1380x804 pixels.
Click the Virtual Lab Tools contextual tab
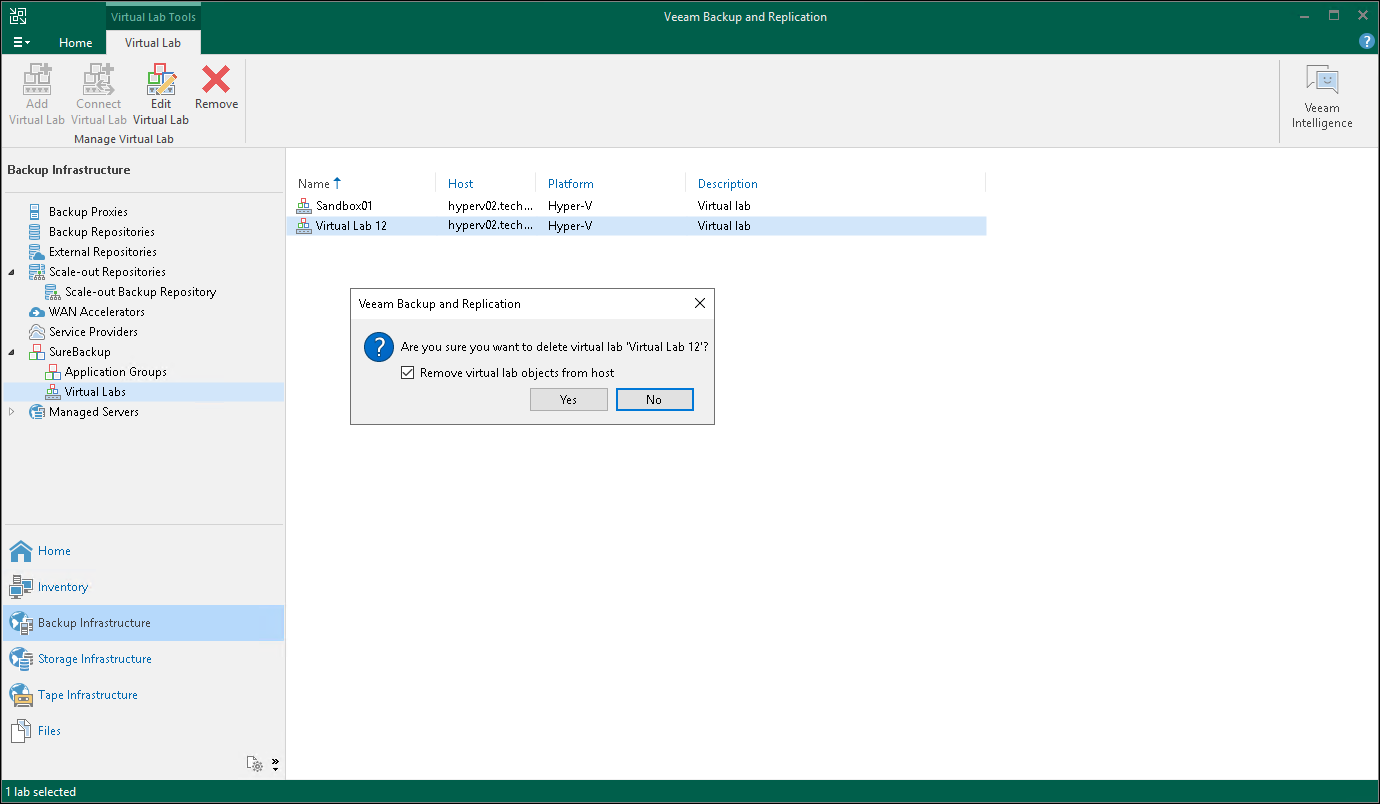click(153, 17)
